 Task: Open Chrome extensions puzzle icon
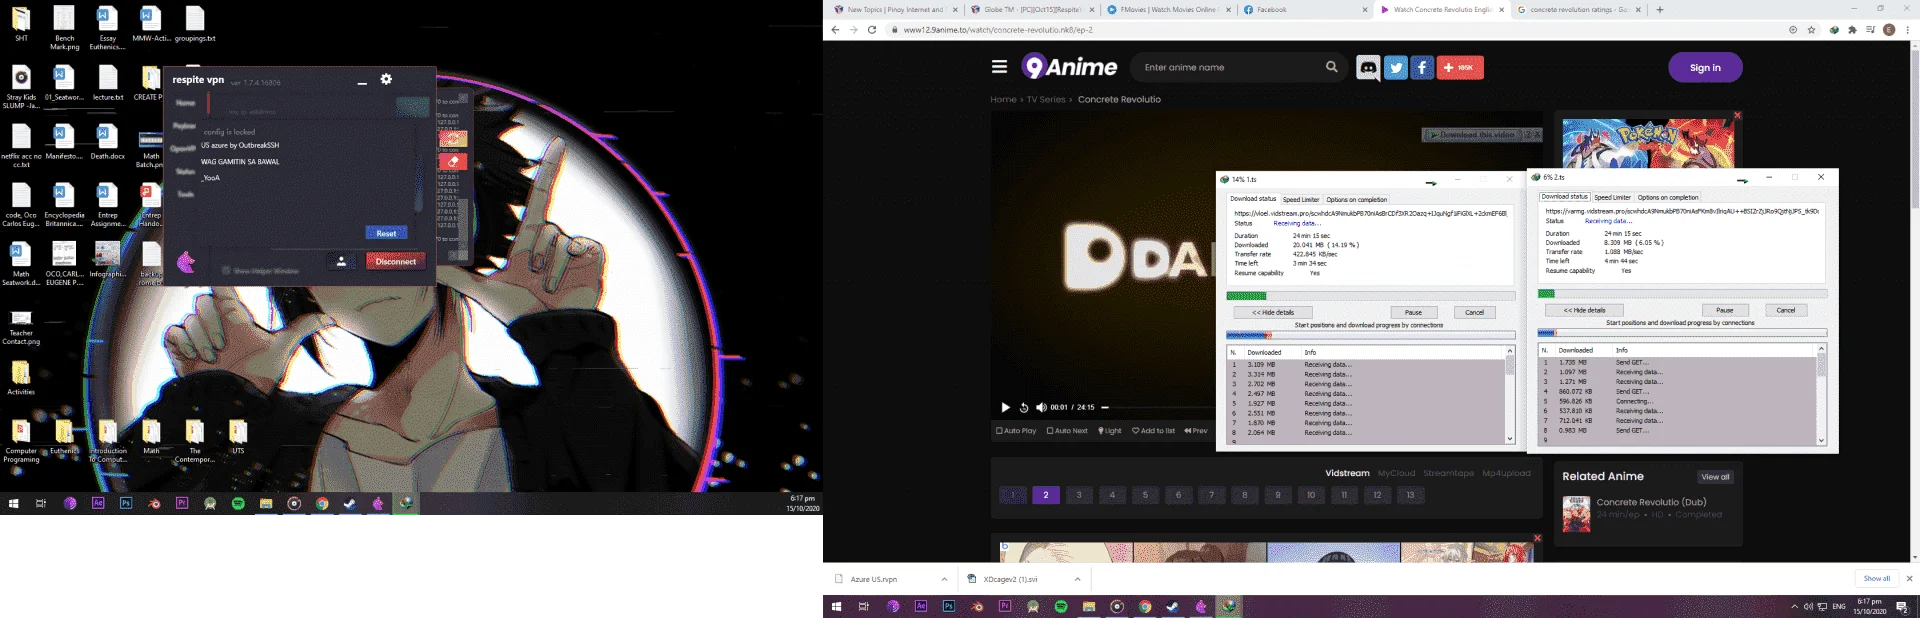tap(1852, 30)
